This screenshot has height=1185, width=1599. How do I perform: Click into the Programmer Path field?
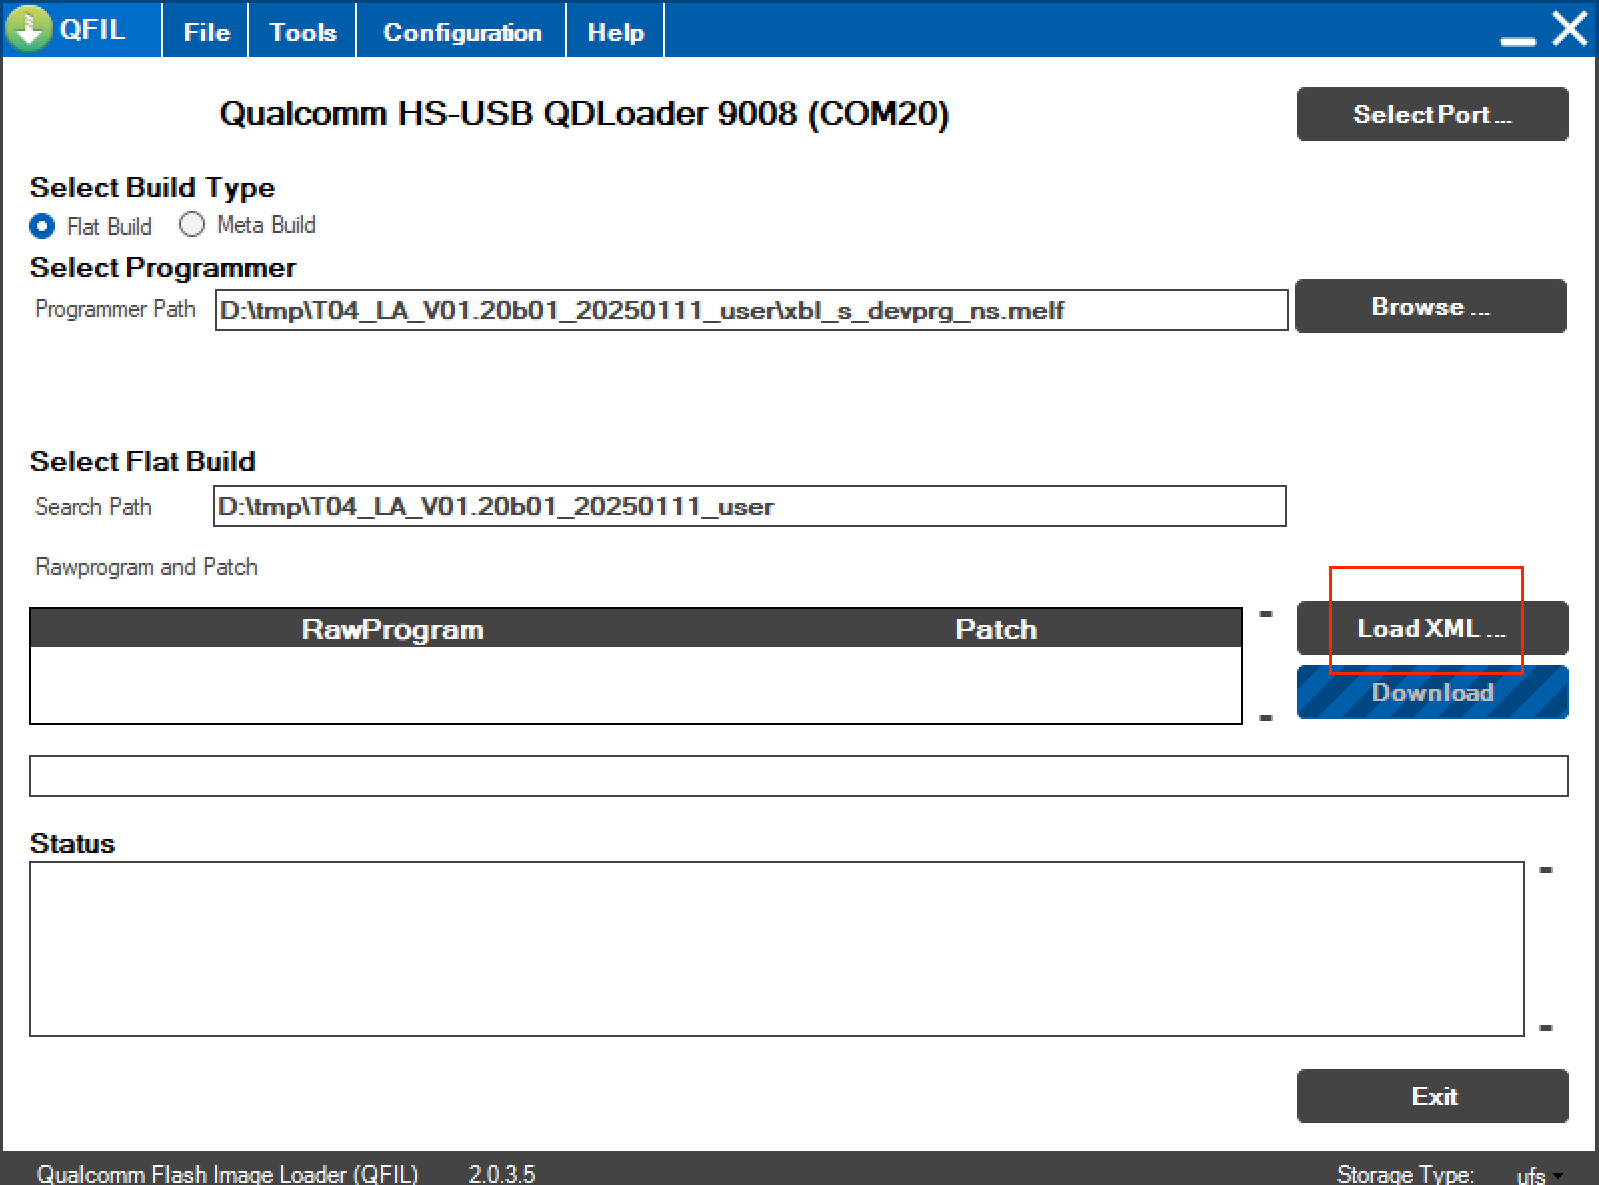point(751,310)
